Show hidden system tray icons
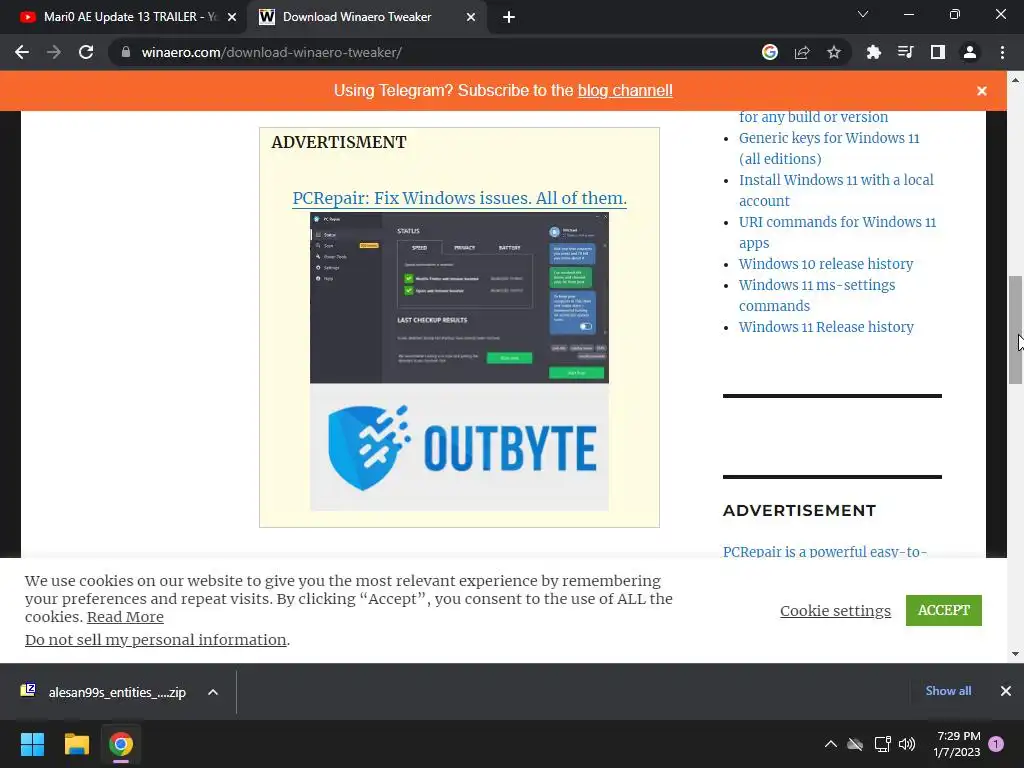1024x768 pixels. [831, 744]
